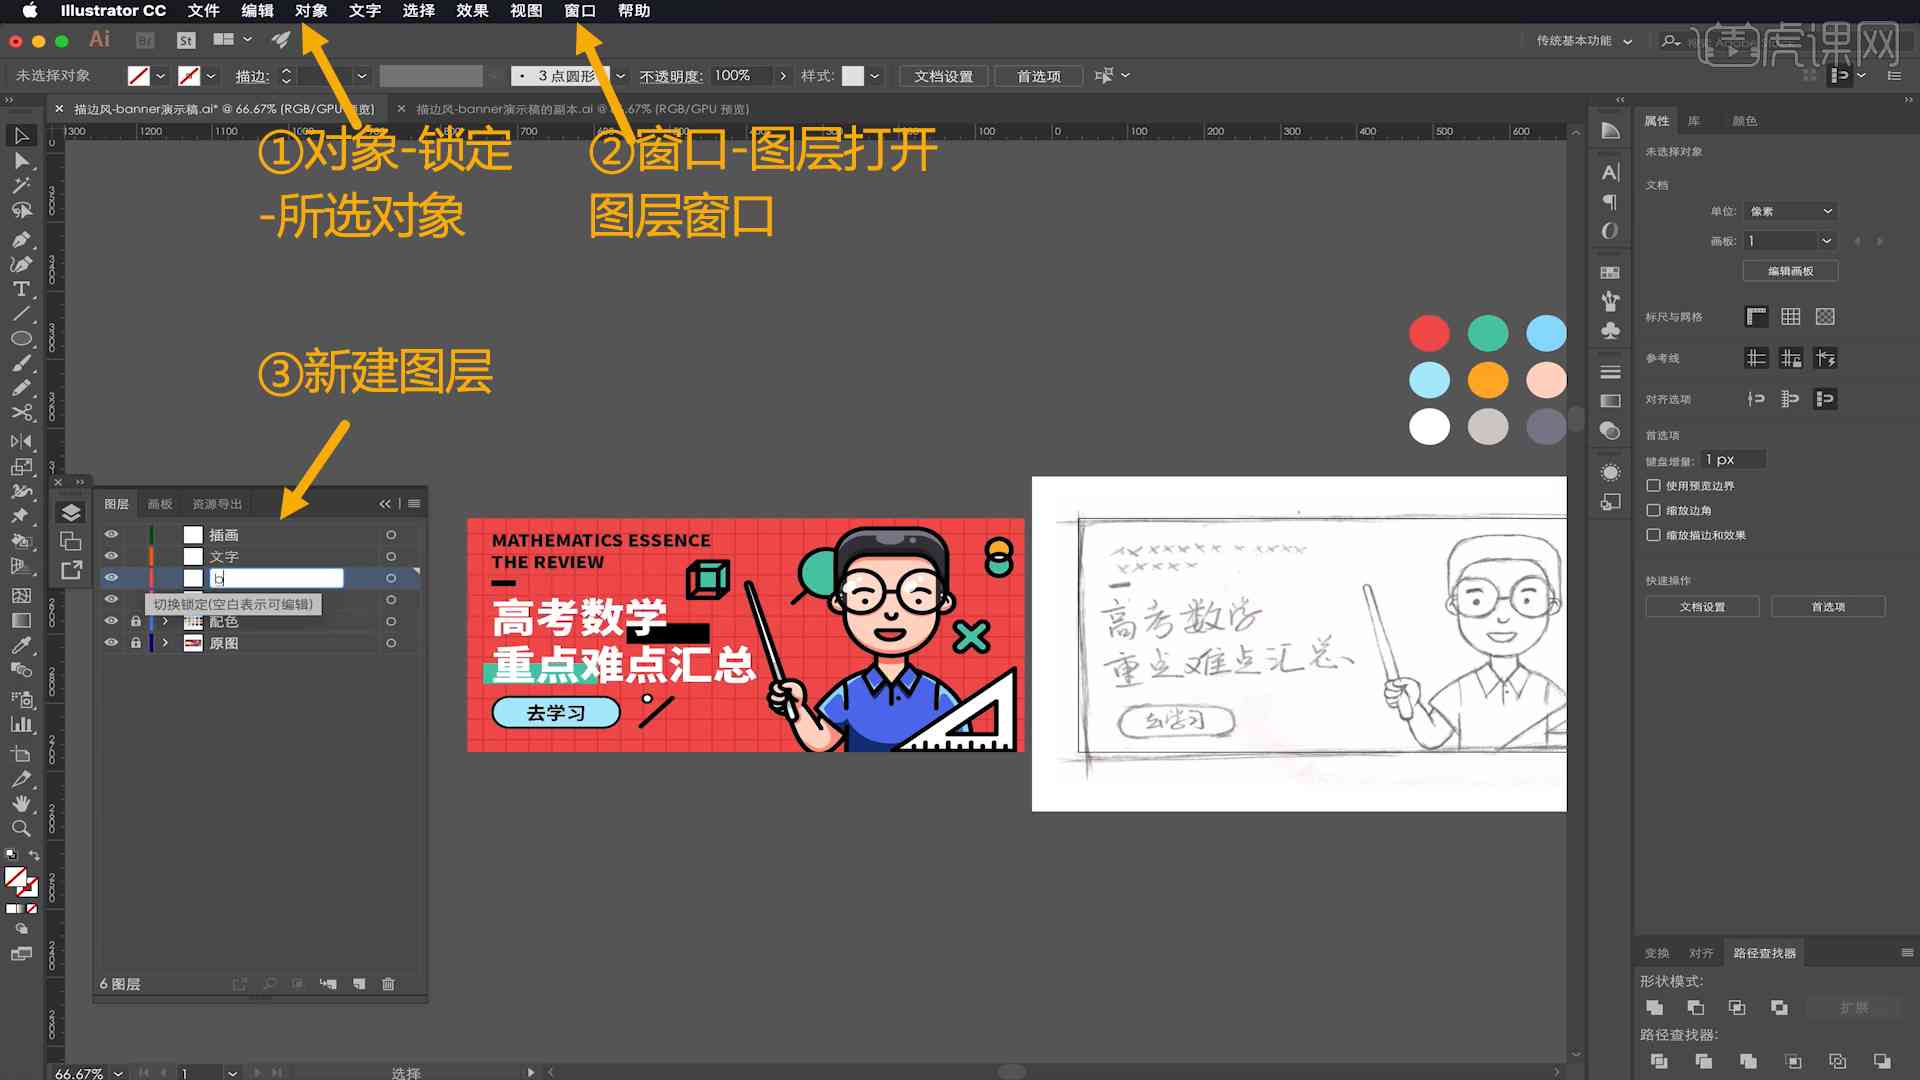Click 文档设置 button in Properties
This screenshot has height=1080, width=1920.
[x=1702, y=607]
